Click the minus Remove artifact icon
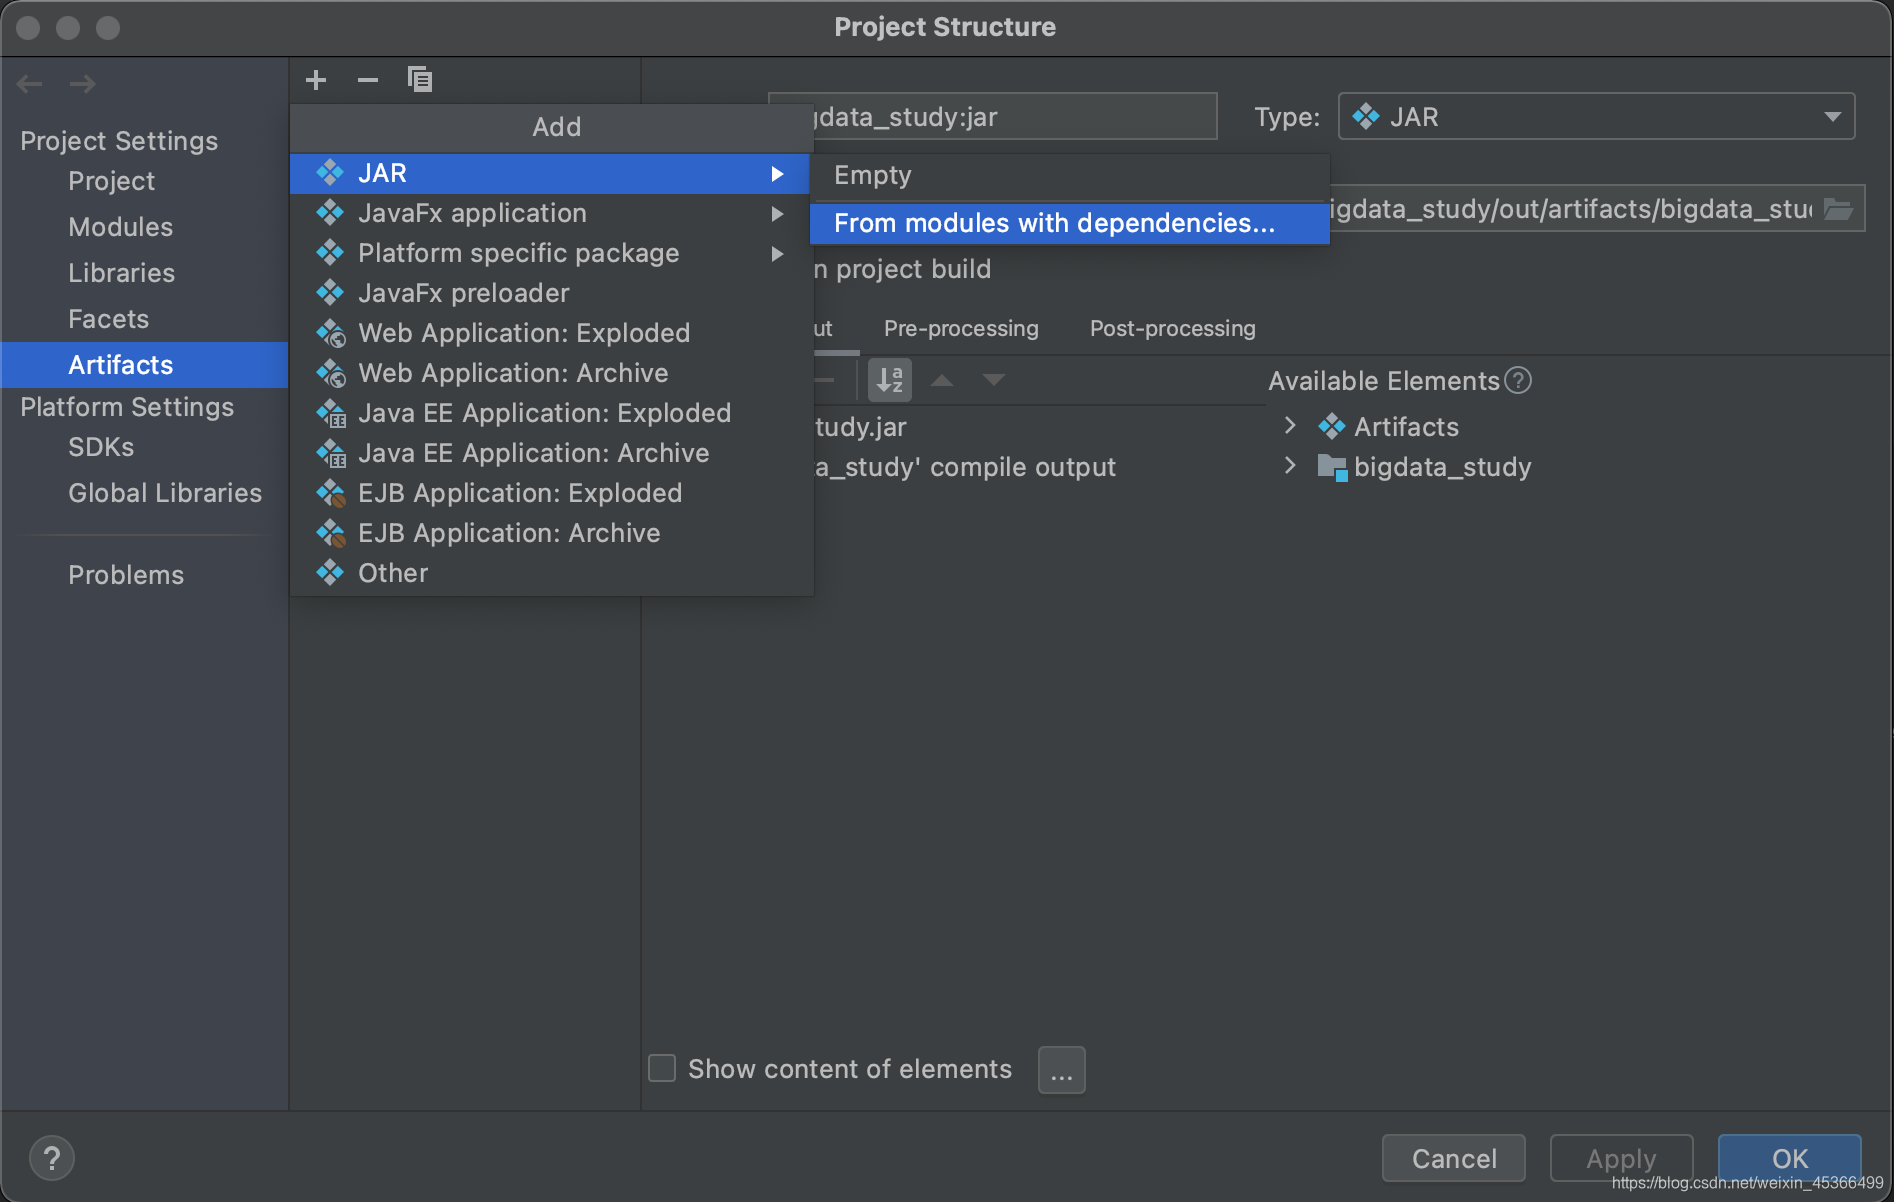This screenshot has width=1894, height=1202. point(368,80)
